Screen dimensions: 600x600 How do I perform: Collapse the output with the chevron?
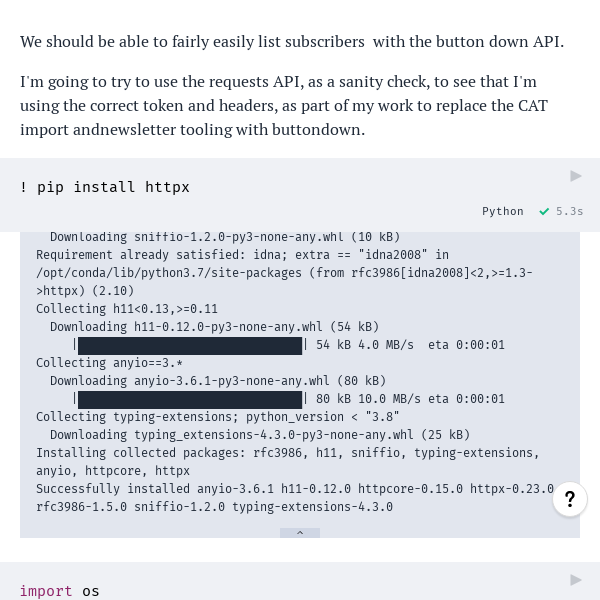[300, 533]
